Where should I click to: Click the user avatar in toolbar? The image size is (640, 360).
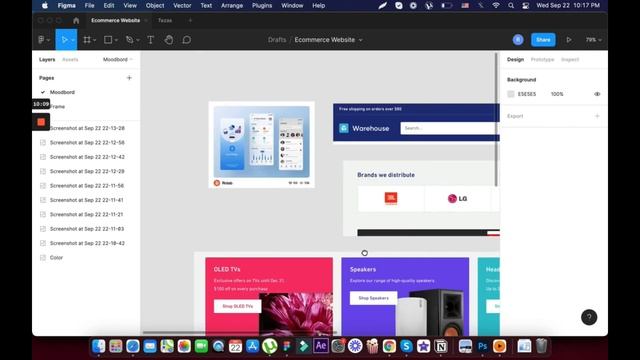pos(518,40)
